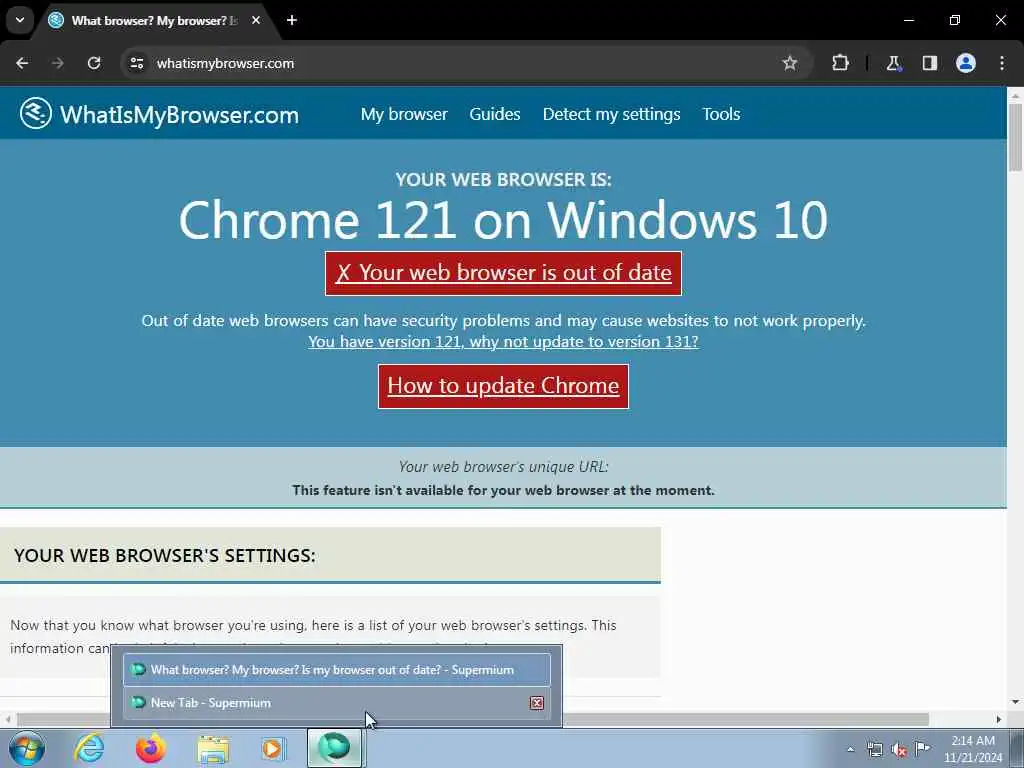1024x768 pixels.
Task: Click the muted volume tray icon
Action: (x=899, y=750)
